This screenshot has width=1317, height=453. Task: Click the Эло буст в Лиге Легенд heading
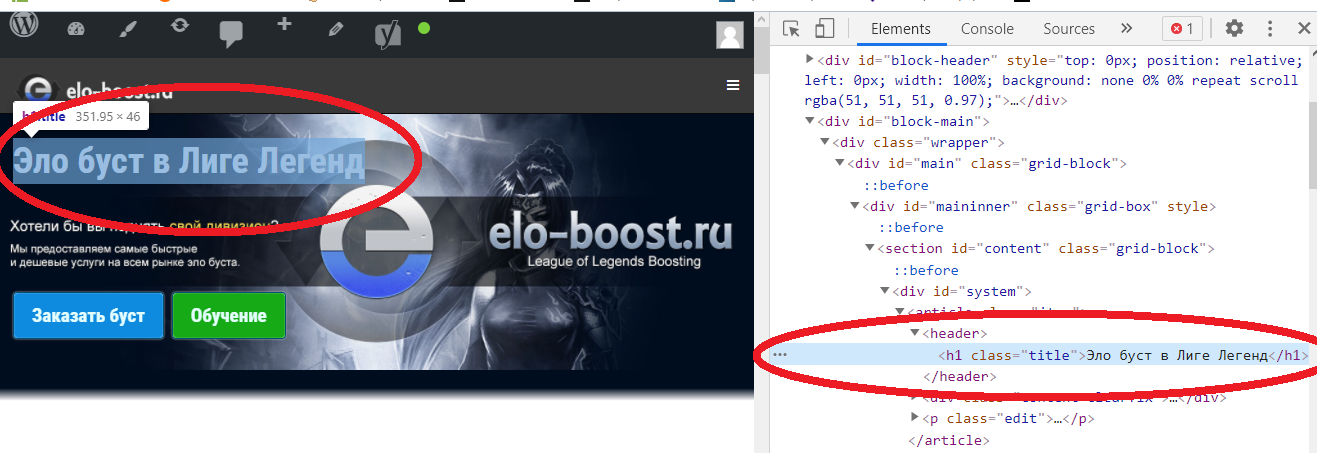[x=189, y=161]
